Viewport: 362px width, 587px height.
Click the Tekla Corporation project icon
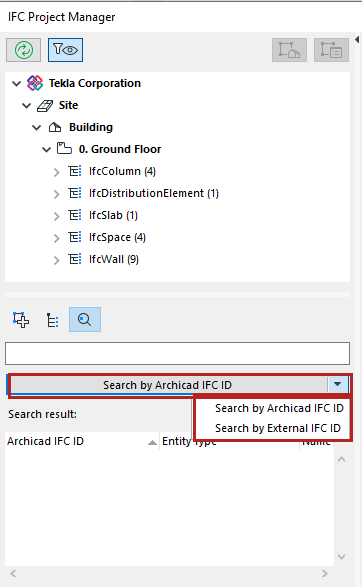tap(35, 83)
